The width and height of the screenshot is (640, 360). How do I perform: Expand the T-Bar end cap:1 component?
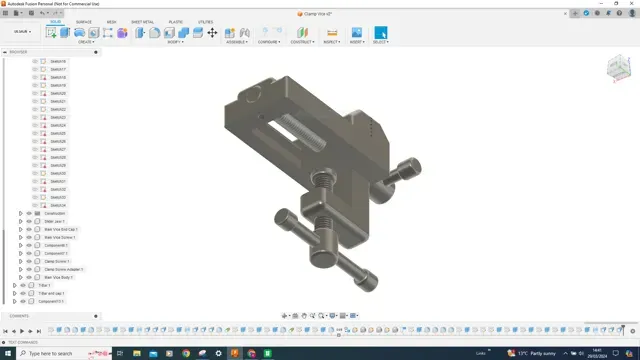coord(14,293)
